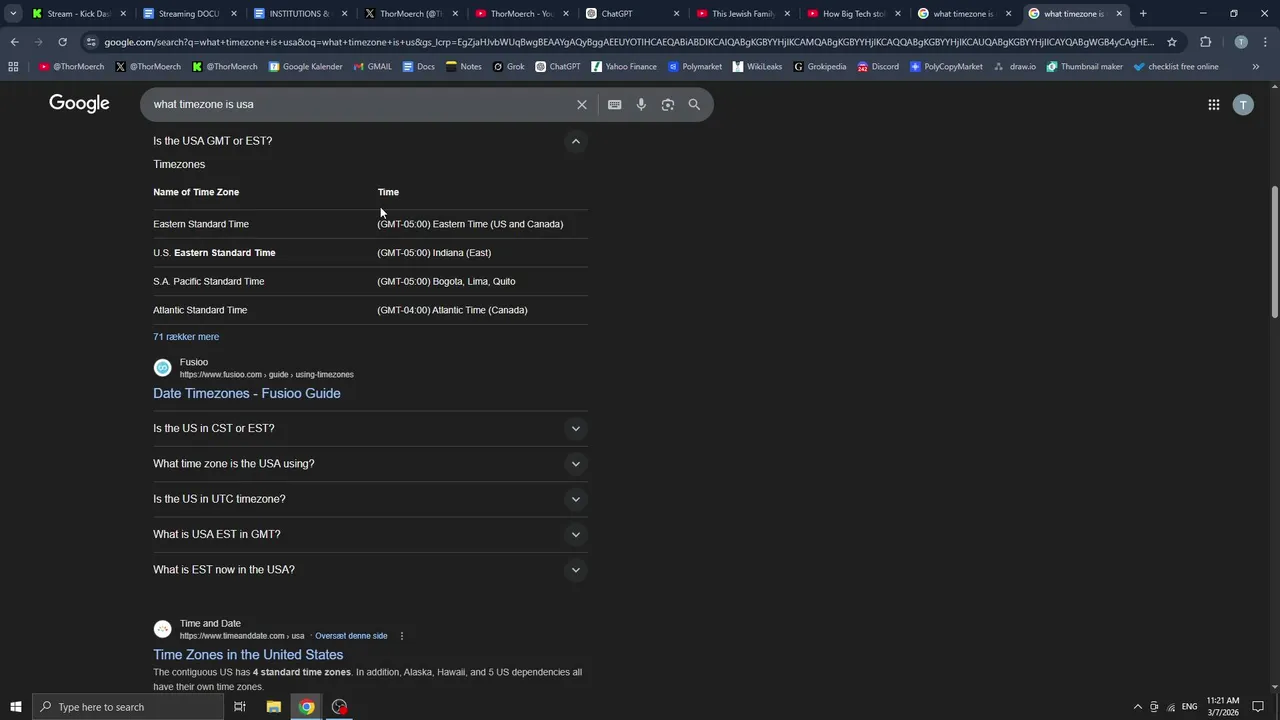1280x720 pixels.
Task: Open draw.io bookmark
Action: click(1014, 66)
